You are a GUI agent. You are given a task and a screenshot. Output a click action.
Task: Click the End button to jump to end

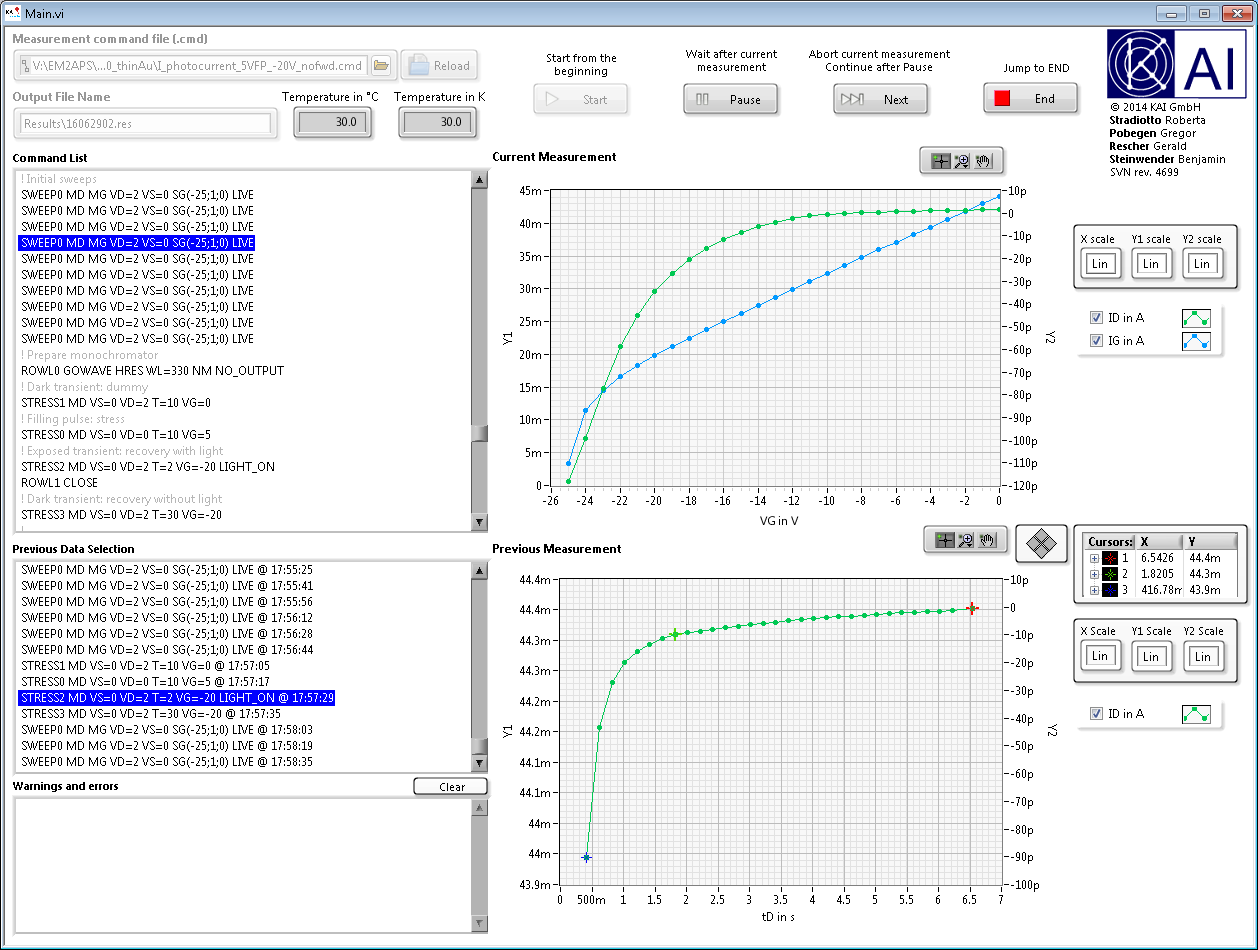click(x=1031, y=99)
